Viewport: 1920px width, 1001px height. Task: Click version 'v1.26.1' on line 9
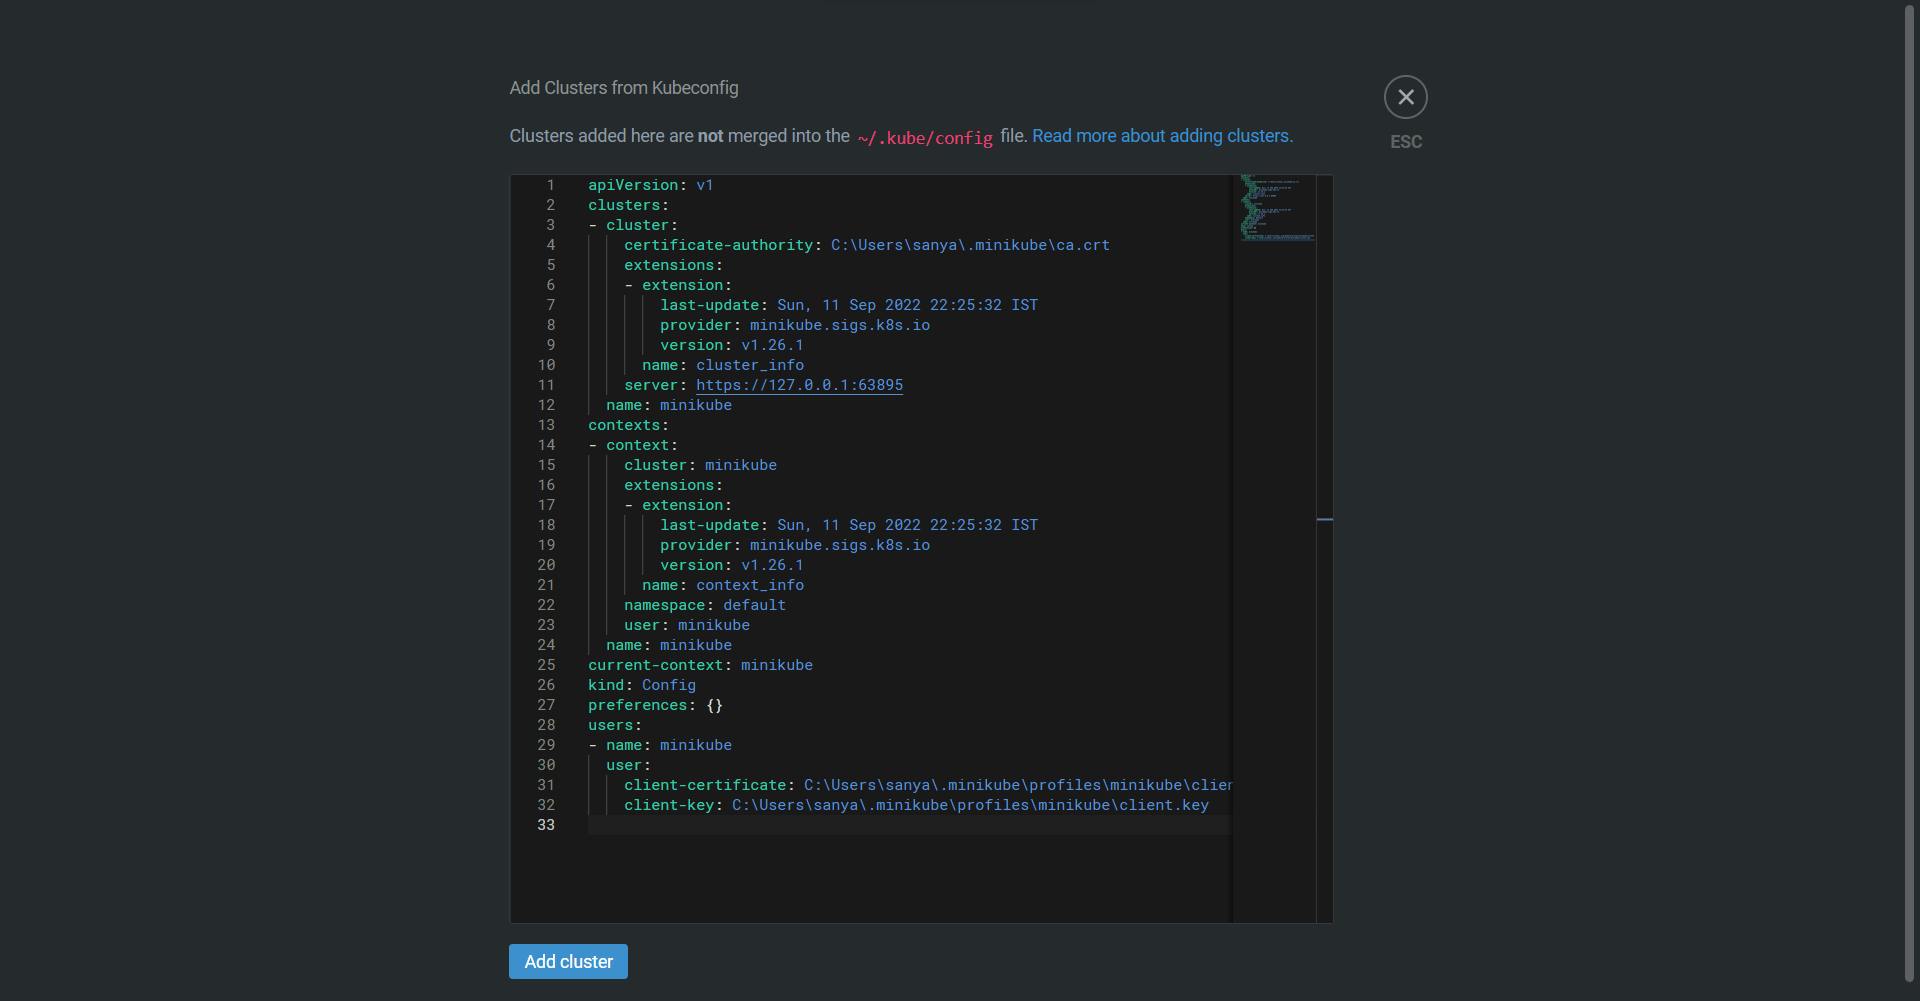tap(772, 345)
